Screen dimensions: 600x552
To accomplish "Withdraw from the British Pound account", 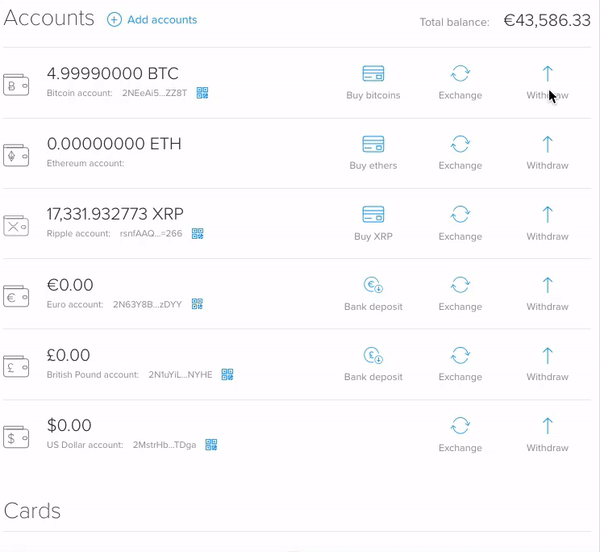I will [x=547, y=364].
